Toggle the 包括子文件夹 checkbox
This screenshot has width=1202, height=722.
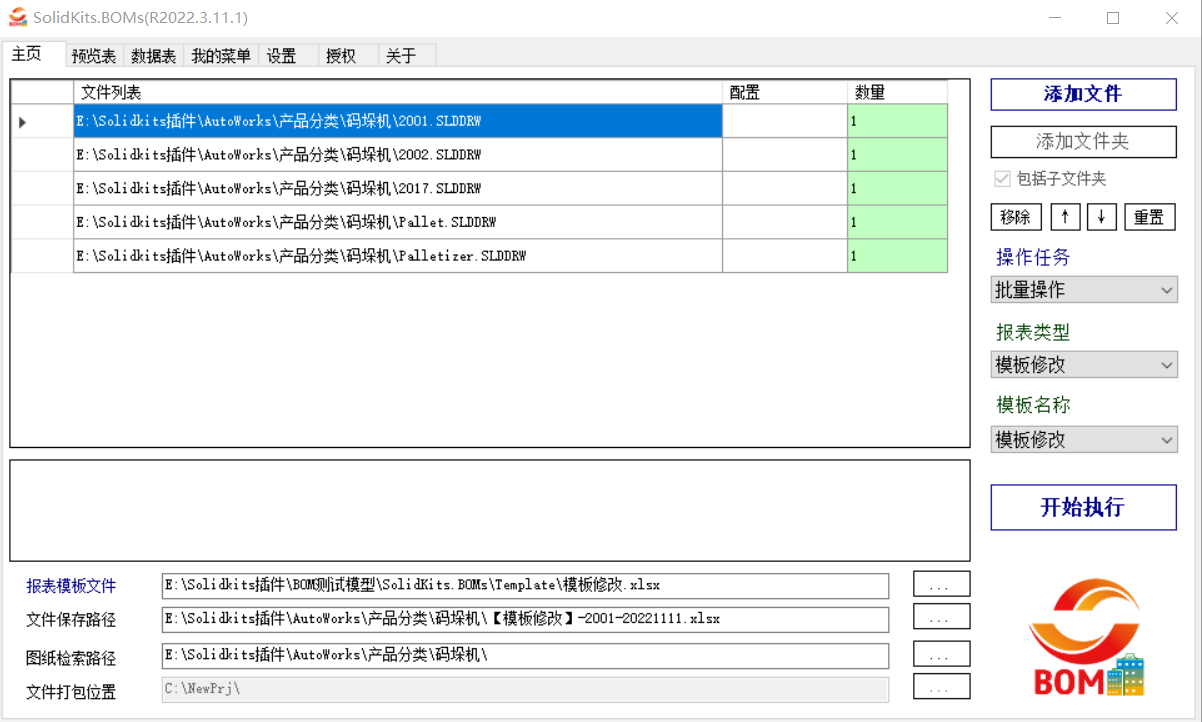coord(1002,178)
